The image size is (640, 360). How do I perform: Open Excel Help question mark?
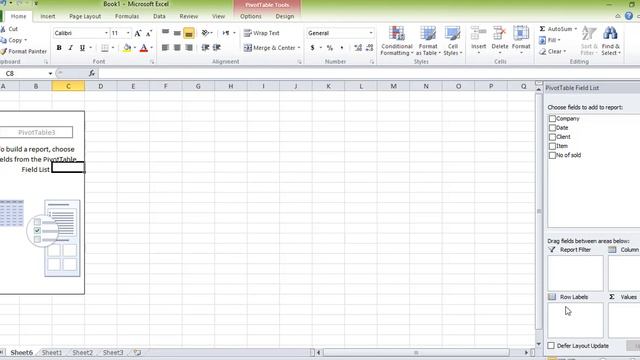[629, 16]
